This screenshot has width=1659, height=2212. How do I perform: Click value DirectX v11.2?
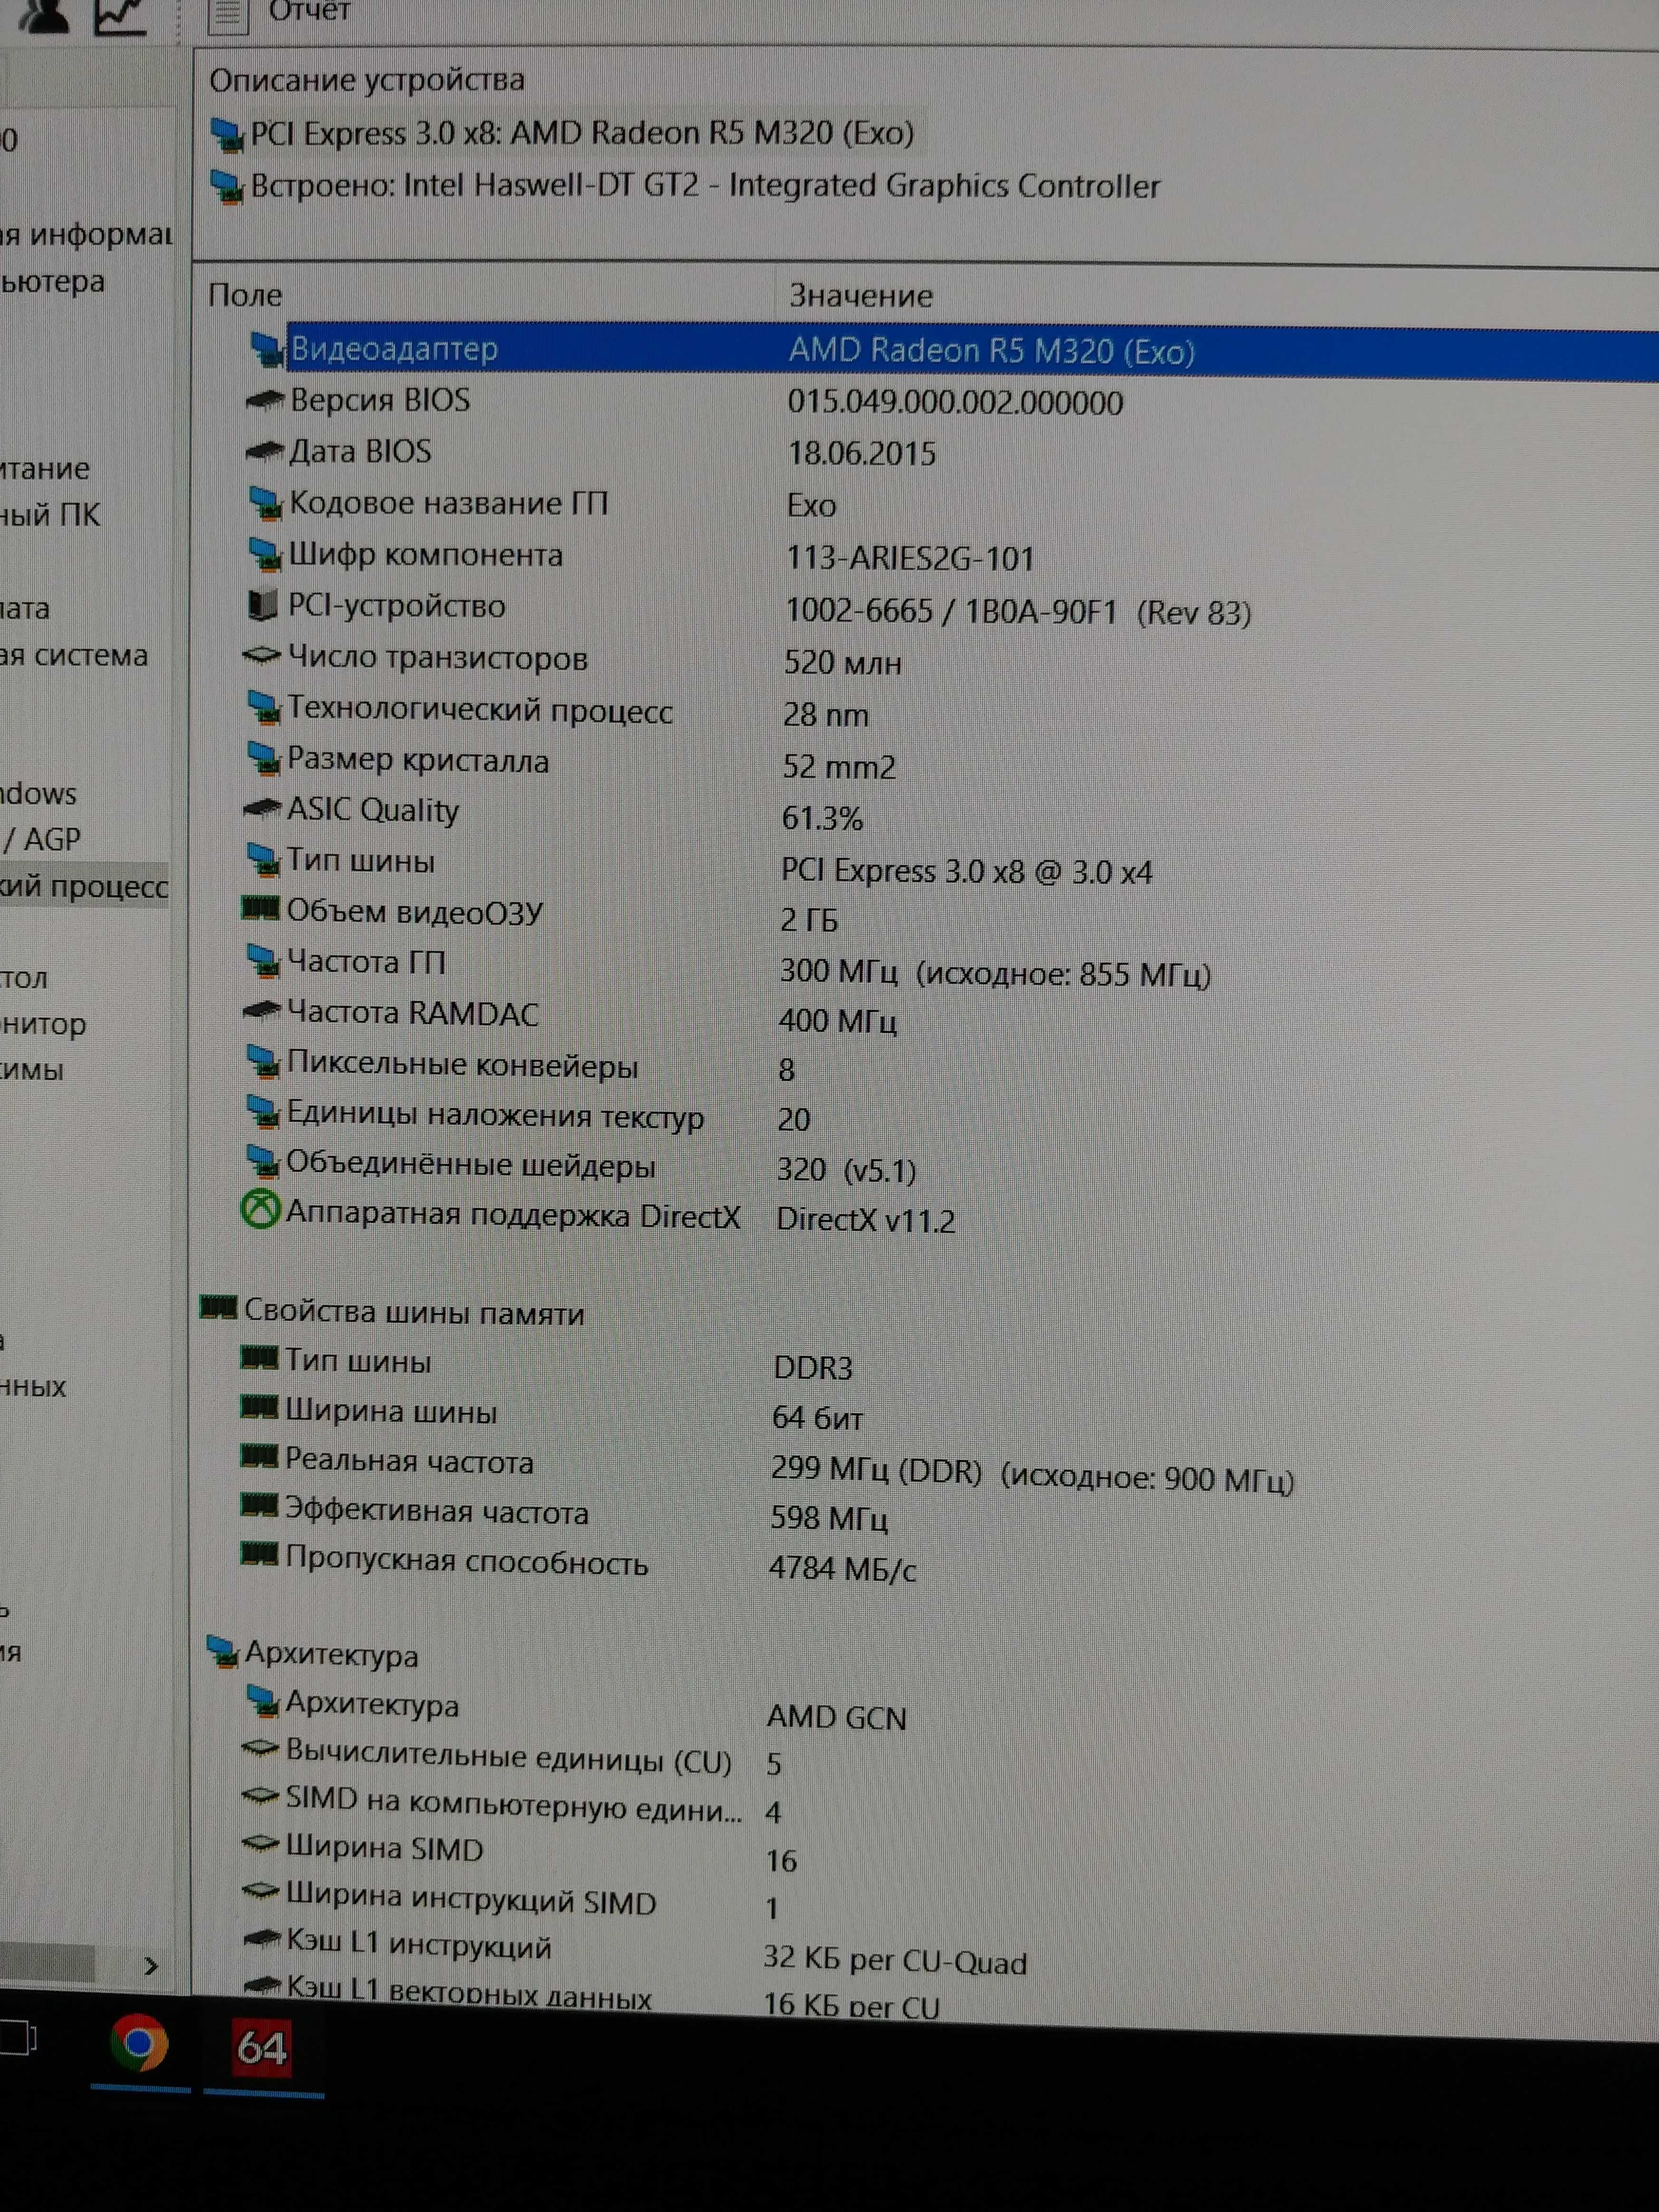pos(865,1220)
